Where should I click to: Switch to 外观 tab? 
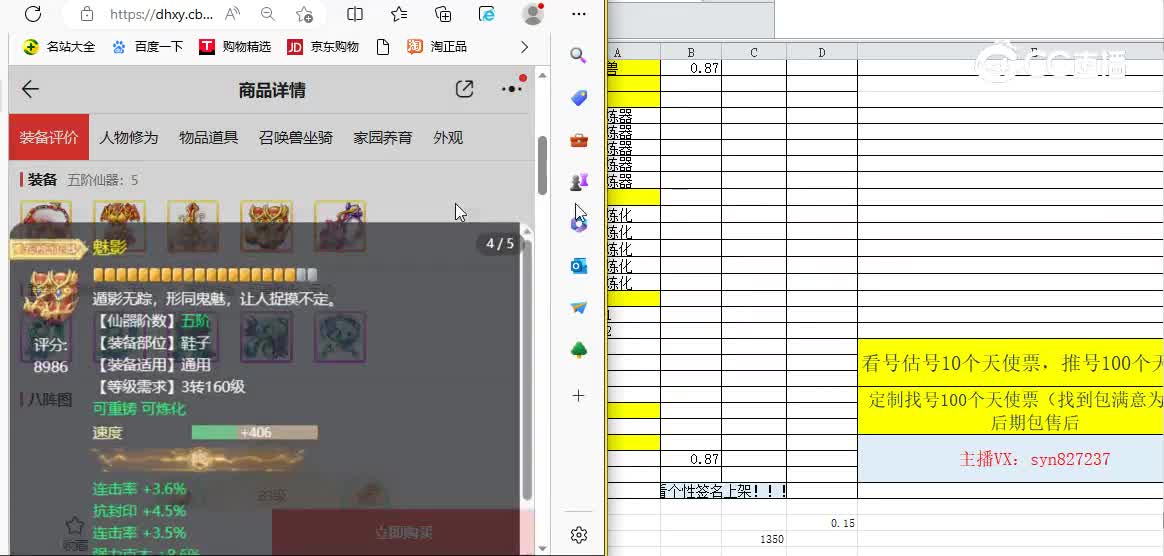(448, 137)
